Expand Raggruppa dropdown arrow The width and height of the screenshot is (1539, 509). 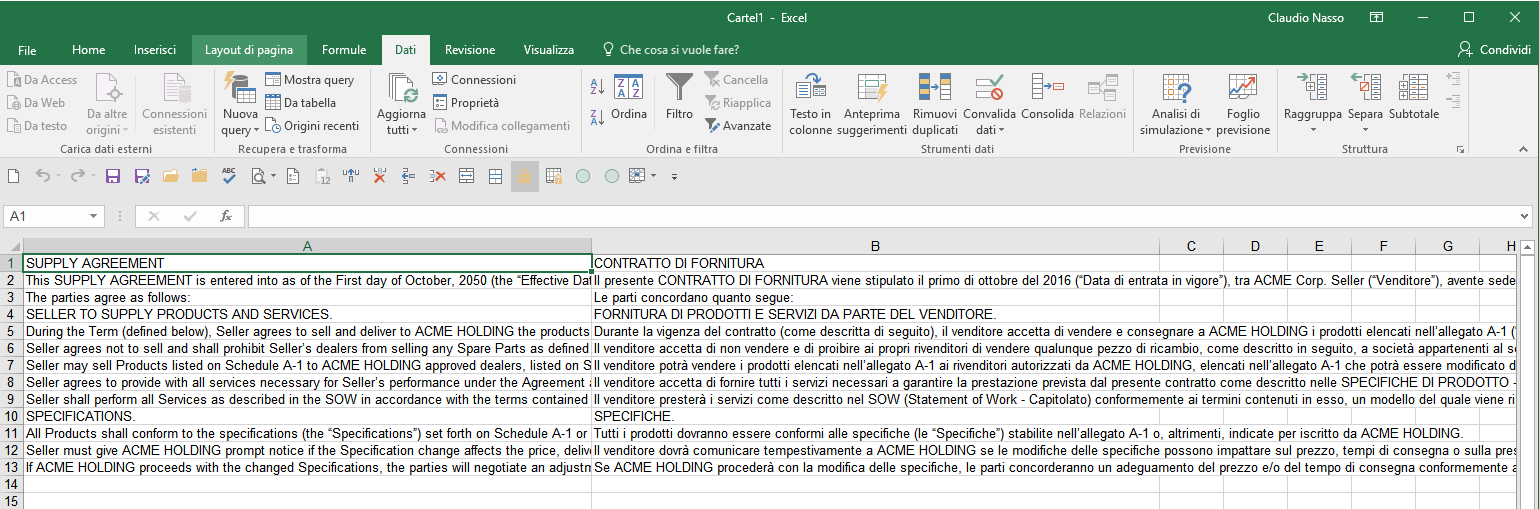1313,130
